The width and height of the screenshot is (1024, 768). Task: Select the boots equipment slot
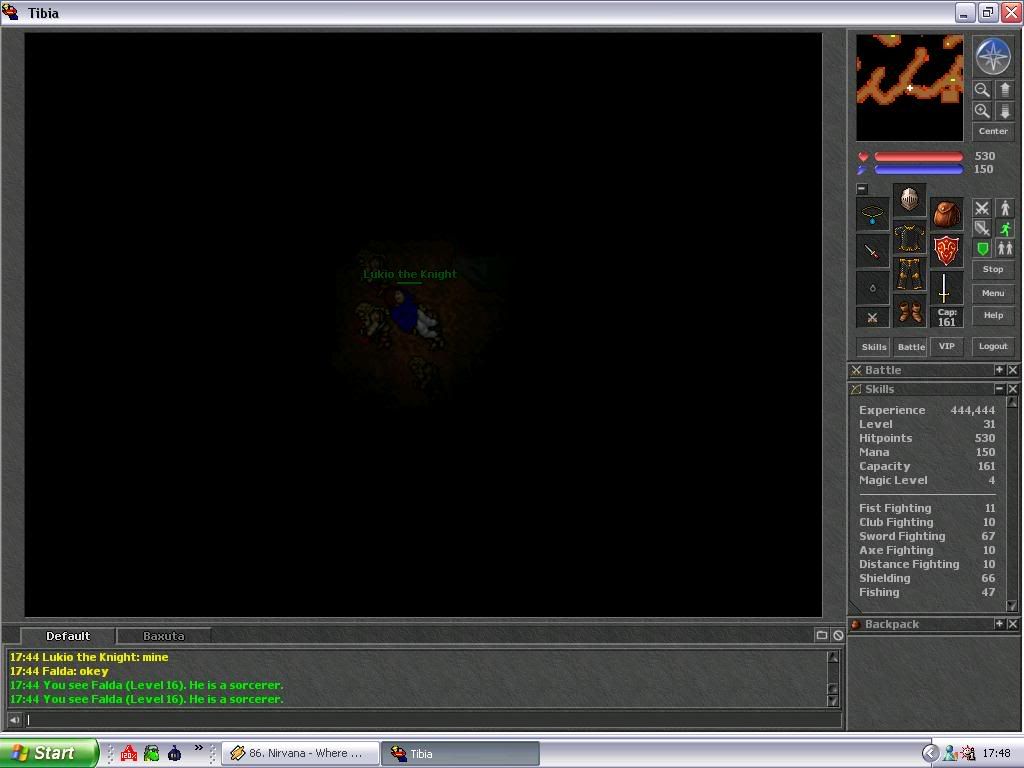pos(909,311)
